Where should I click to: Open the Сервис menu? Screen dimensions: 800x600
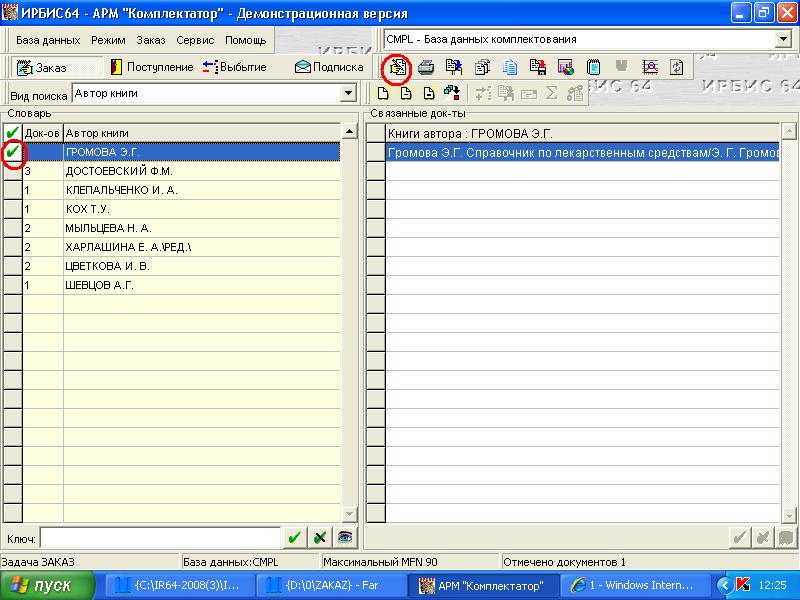click(195, 40)
